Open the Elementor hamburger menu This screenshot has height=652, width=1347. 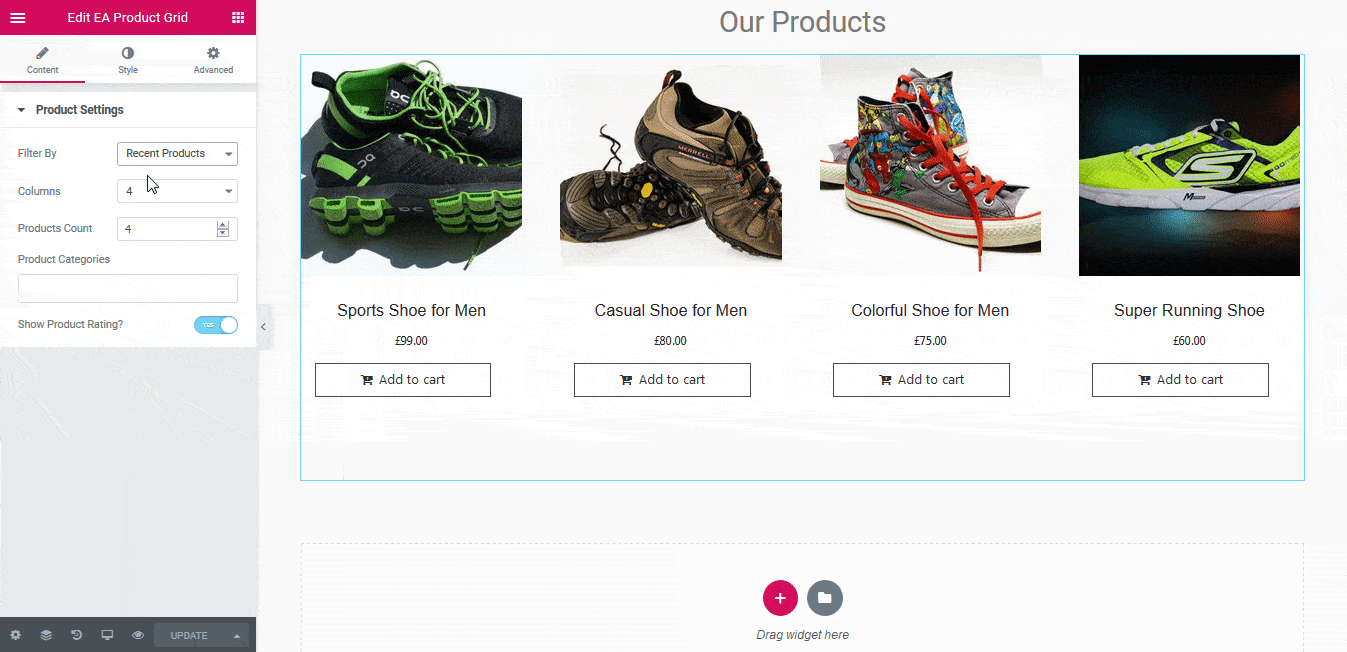[x=18, y=17]
